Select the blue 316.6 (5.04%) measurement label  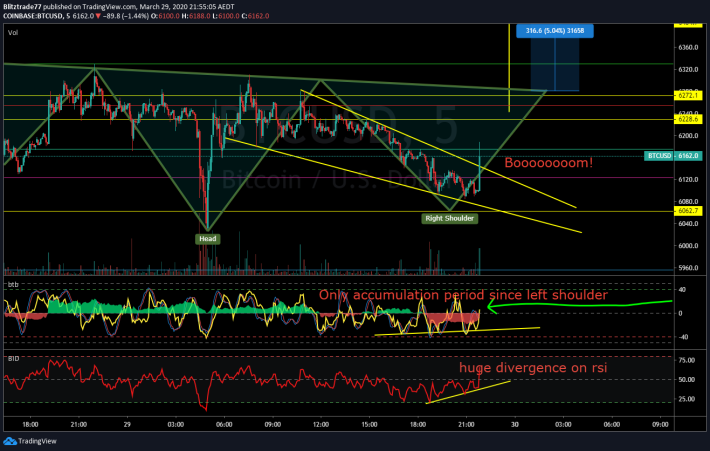pyautogui.click(x=553, y=30)
